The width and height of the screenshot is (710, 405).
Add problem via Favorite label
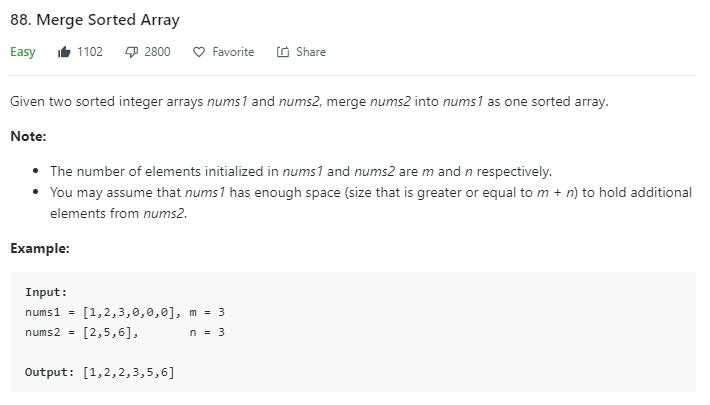coord(233,52)
